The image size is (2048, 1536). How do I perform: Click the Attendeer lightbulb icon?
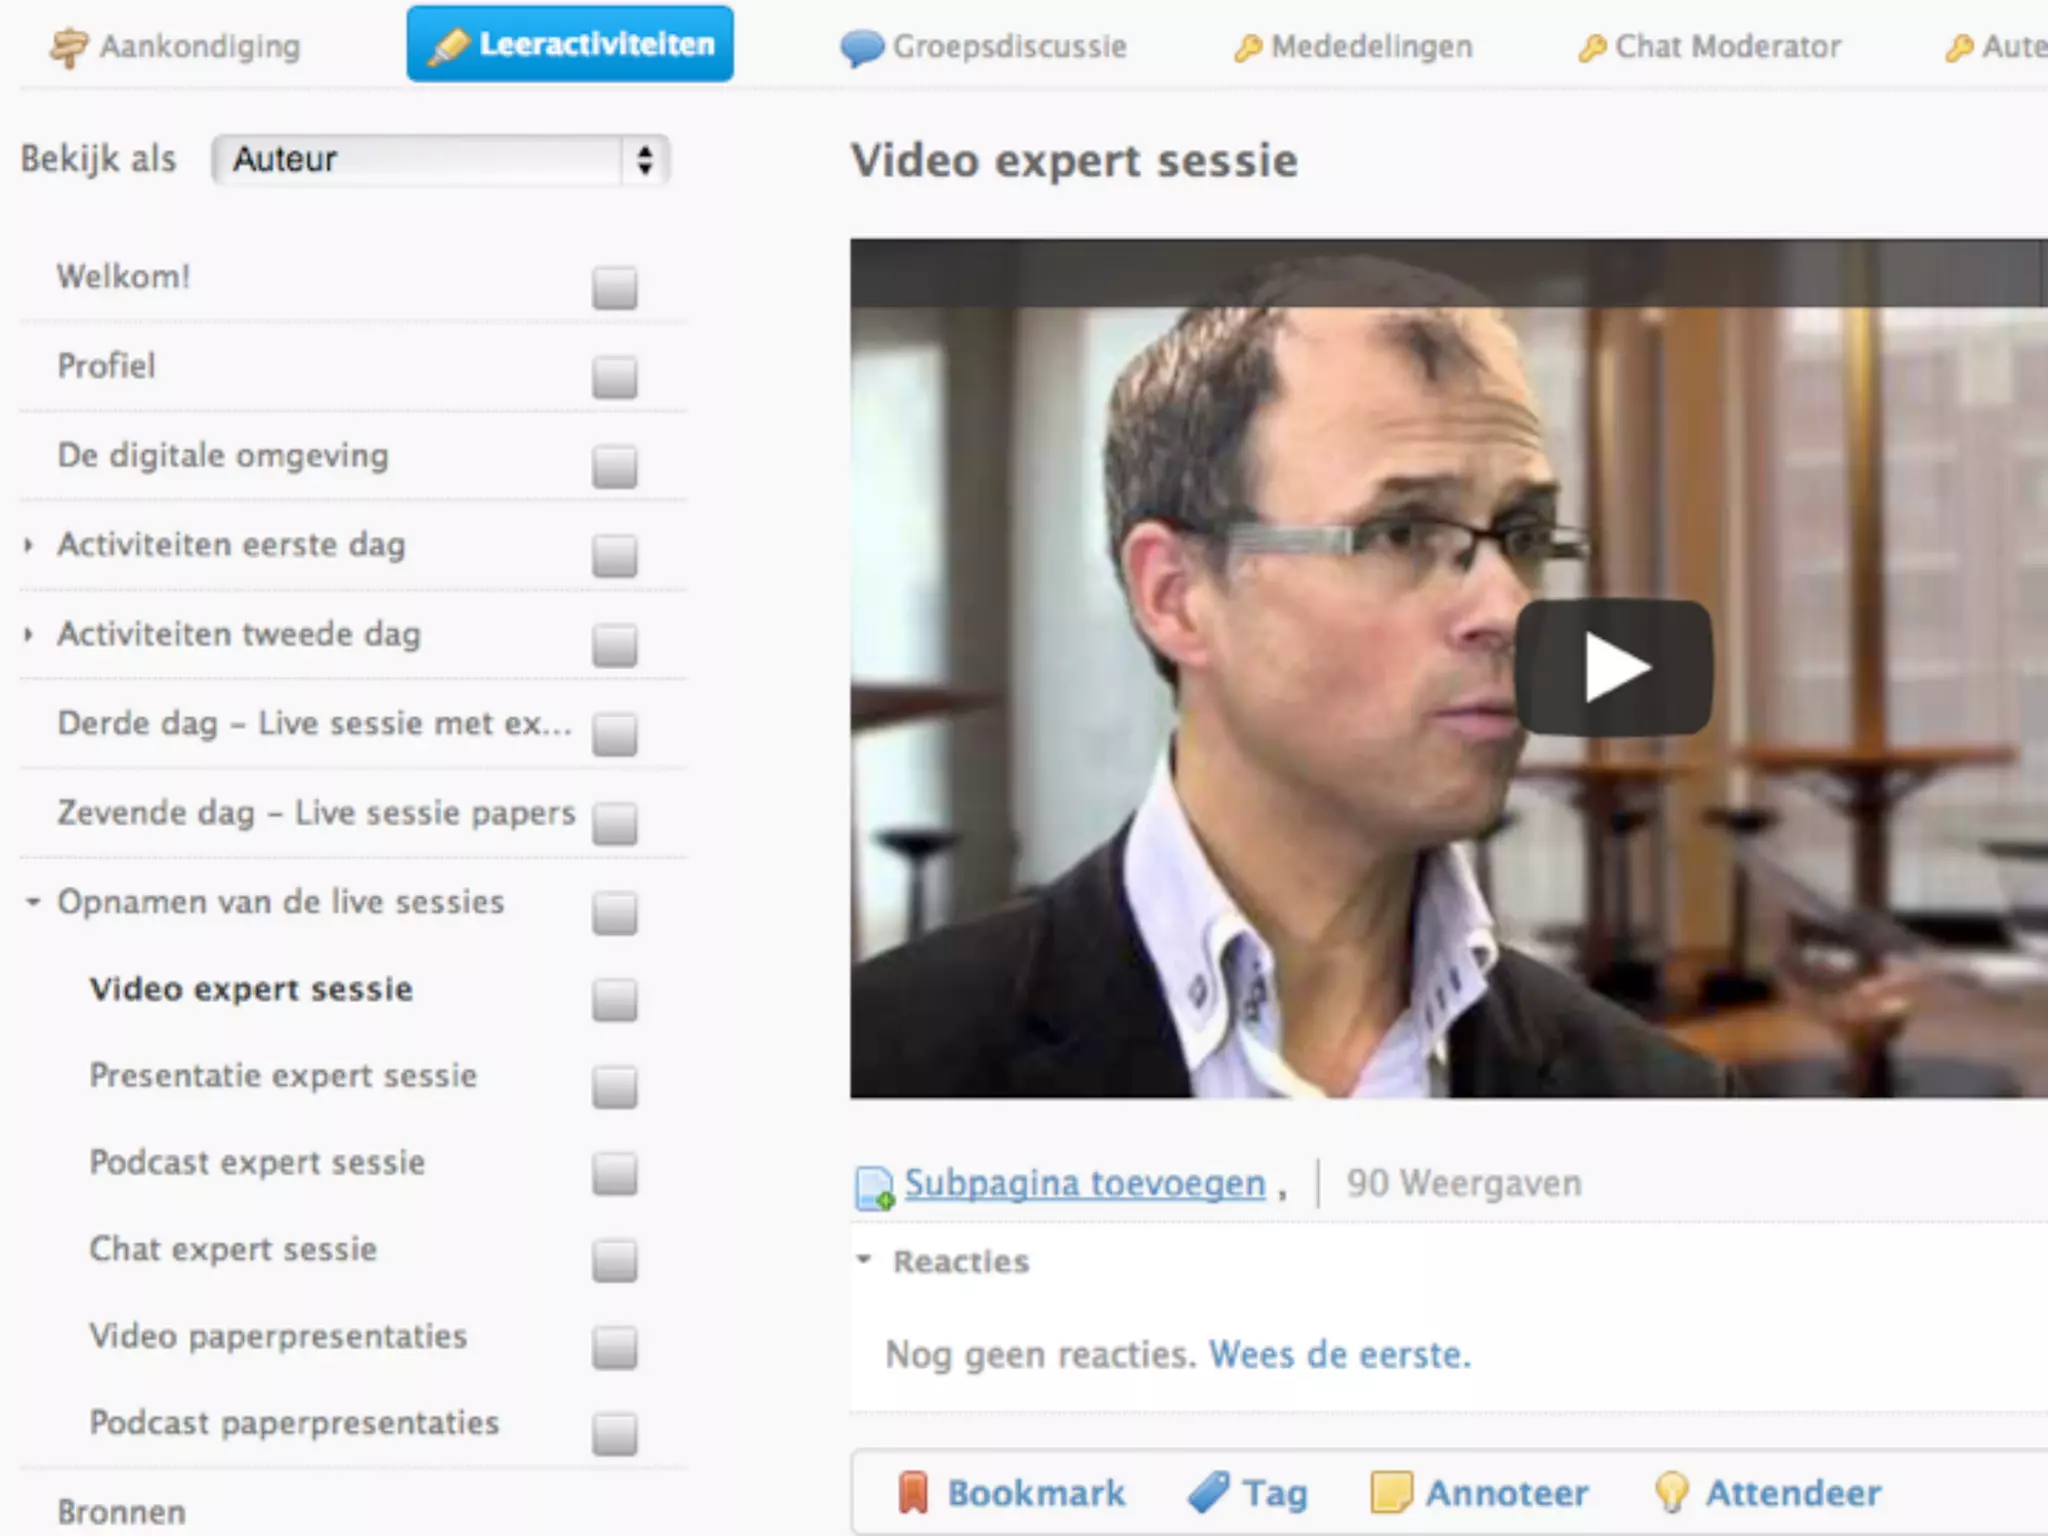pos(1671,1492)
